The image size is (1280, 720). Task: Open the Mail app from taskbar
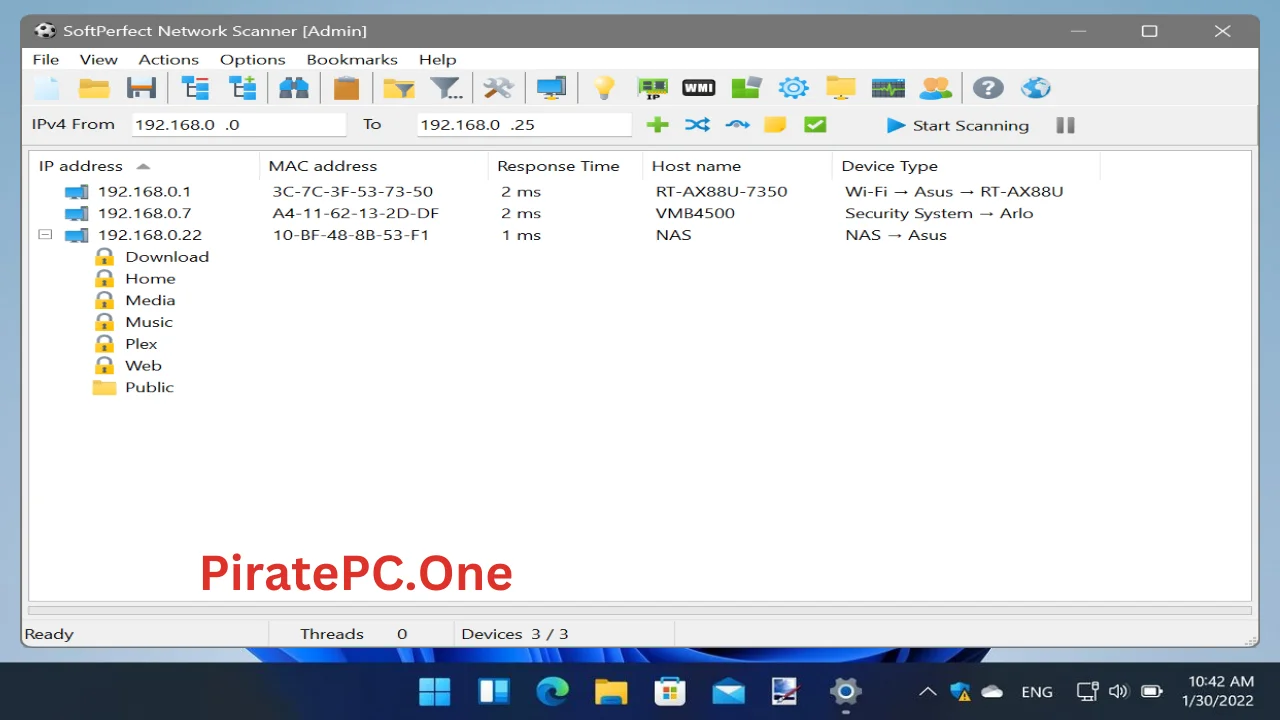pos(728,691)
